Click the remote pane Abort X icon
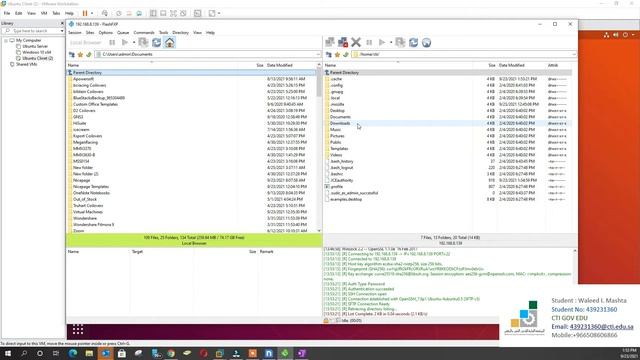The image size is (640, 360). pos(356,42)
